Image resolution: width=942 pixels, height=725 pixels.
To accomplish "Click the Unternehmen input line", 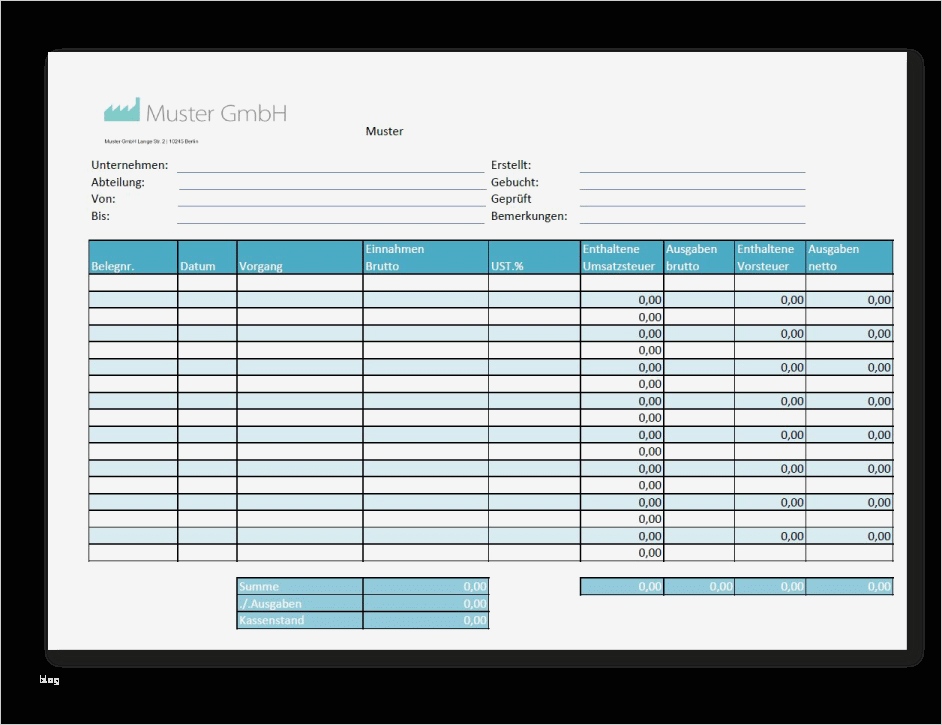I will coord(330,170).
